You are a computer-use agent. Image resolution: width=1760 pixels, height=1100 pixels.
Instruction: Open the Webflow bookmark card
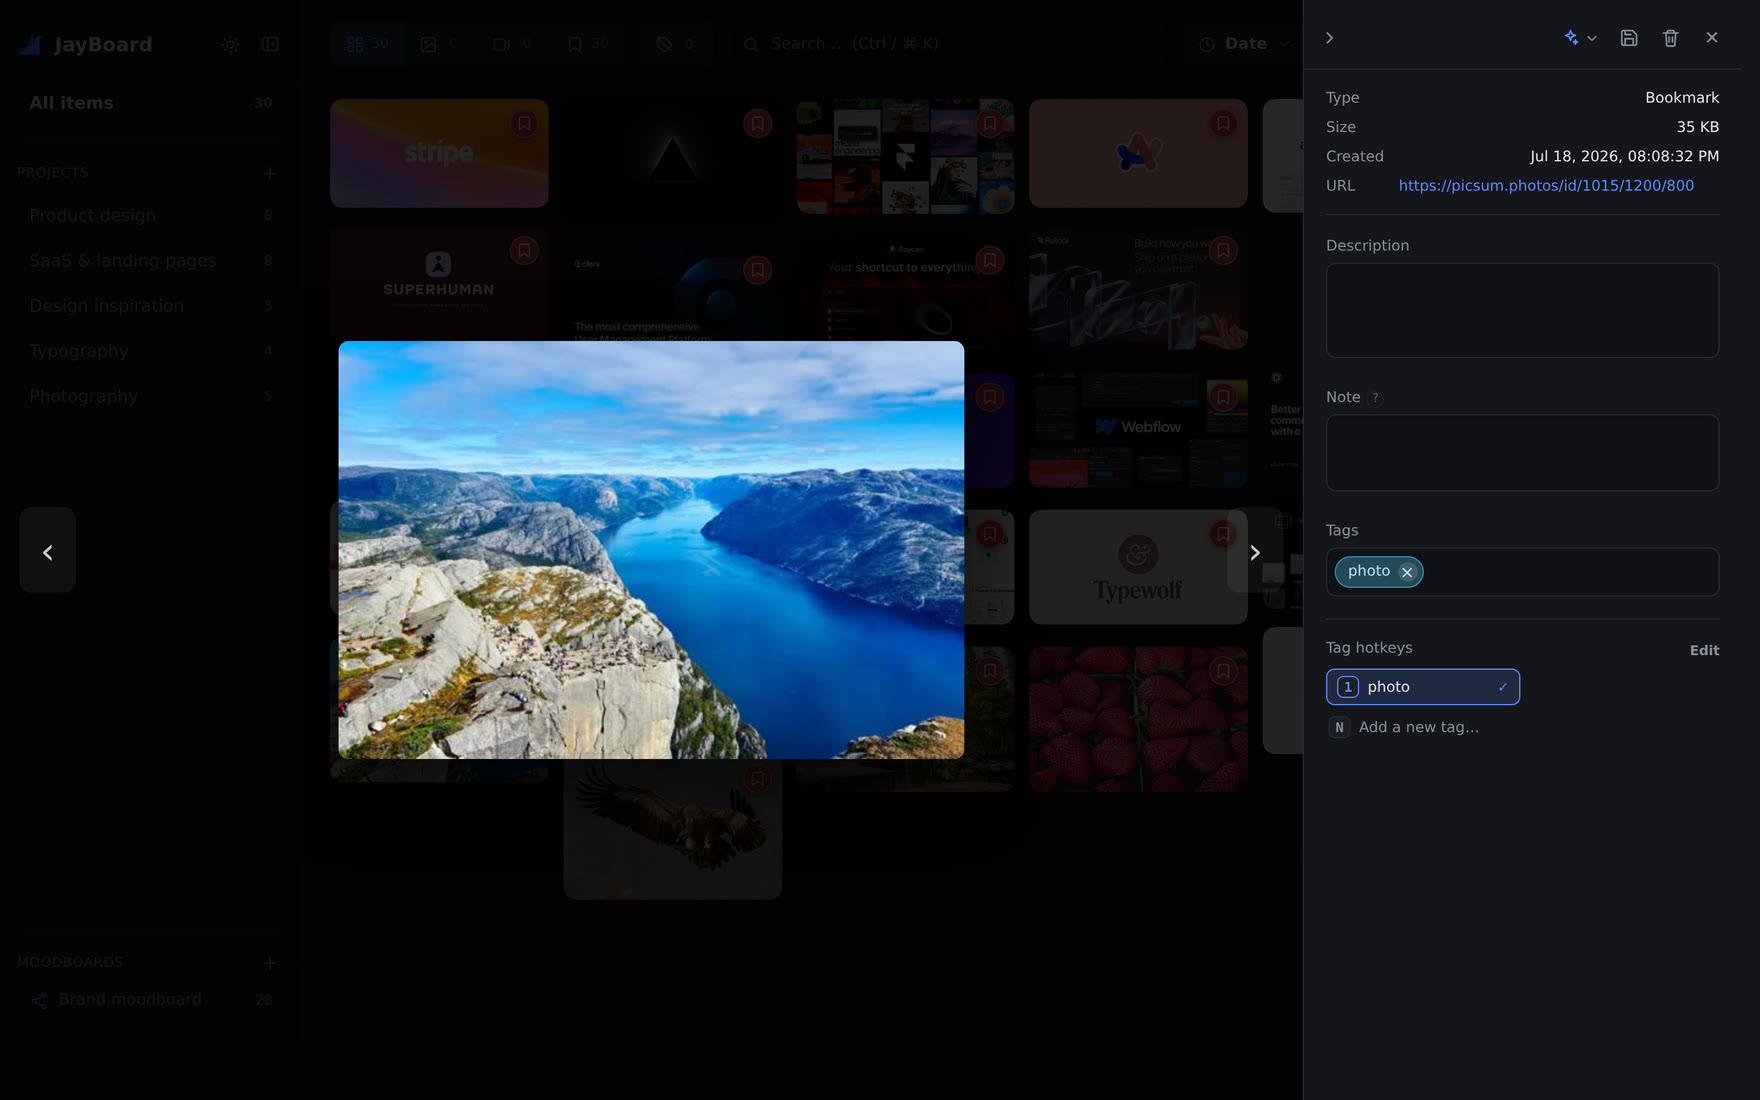[1138, 429]
